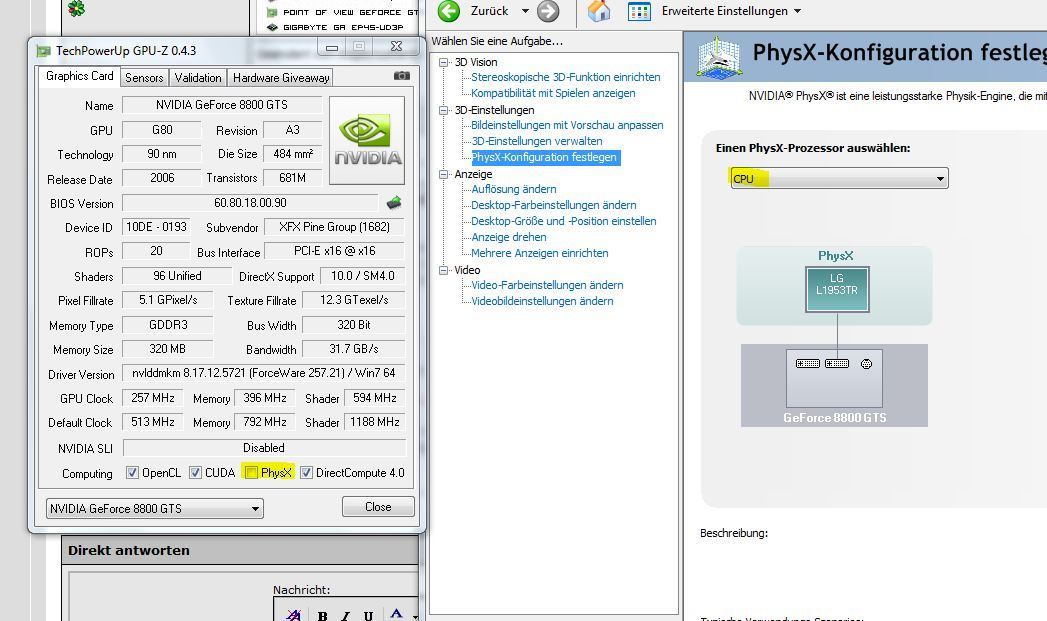Collapse the Anzeige tree node
Image resolution: width=1047 pixels, height=621 pixels.
click(x=443, y=174)
